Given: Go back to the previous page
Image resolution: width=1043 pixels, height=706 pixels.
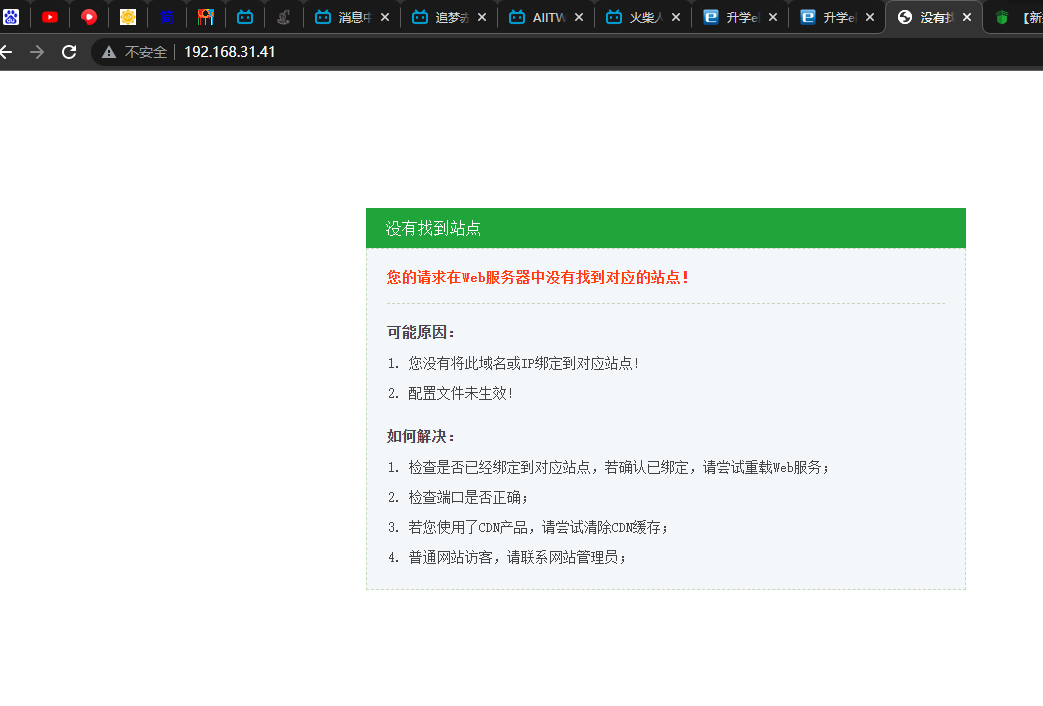Looking at the screenshot, I should [x=6, y=52].
